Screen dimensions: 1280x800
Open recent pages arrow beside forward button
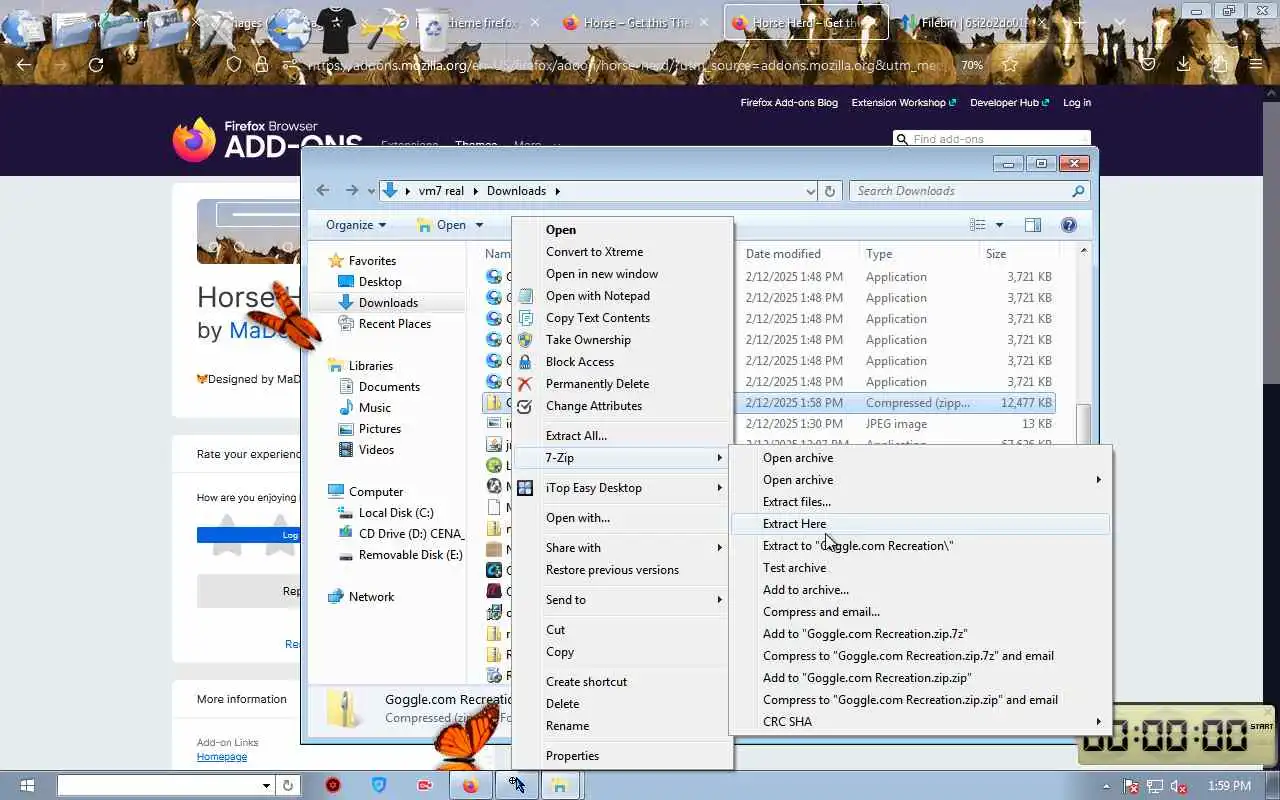click(371, 191)
